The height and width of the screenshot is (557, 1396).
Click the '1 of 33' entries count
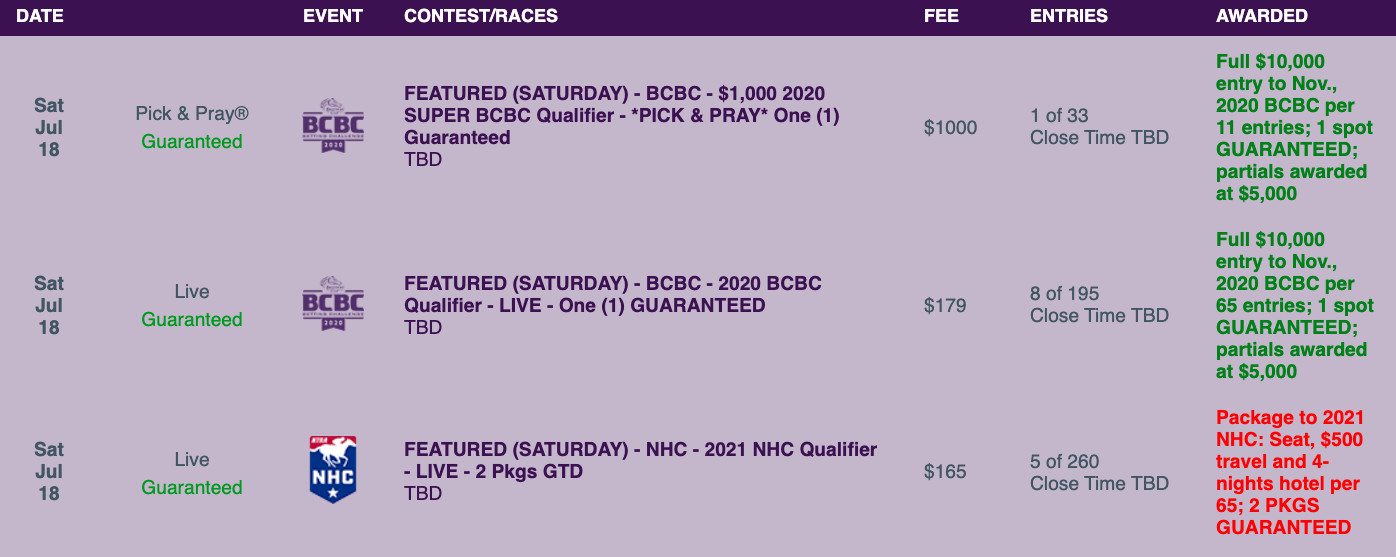pyautogui.click(x=1059, y=116)
